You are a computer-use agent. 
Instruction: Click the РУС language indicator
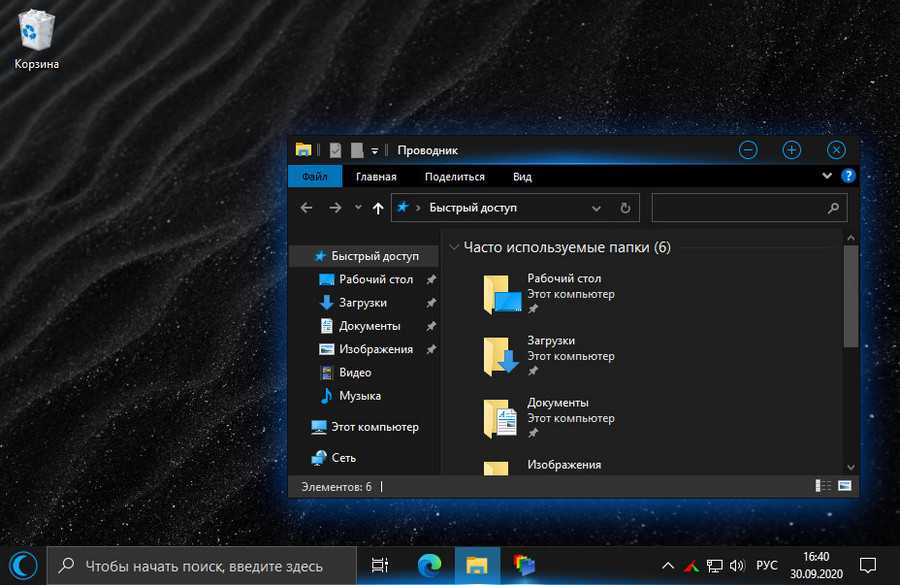[x=767, y=565]
